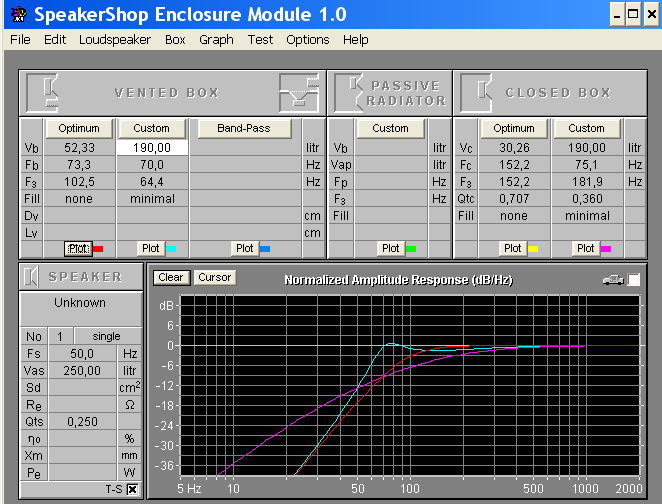Select vented box Custom button
The image size is (662, 504).
click(152, 128)
